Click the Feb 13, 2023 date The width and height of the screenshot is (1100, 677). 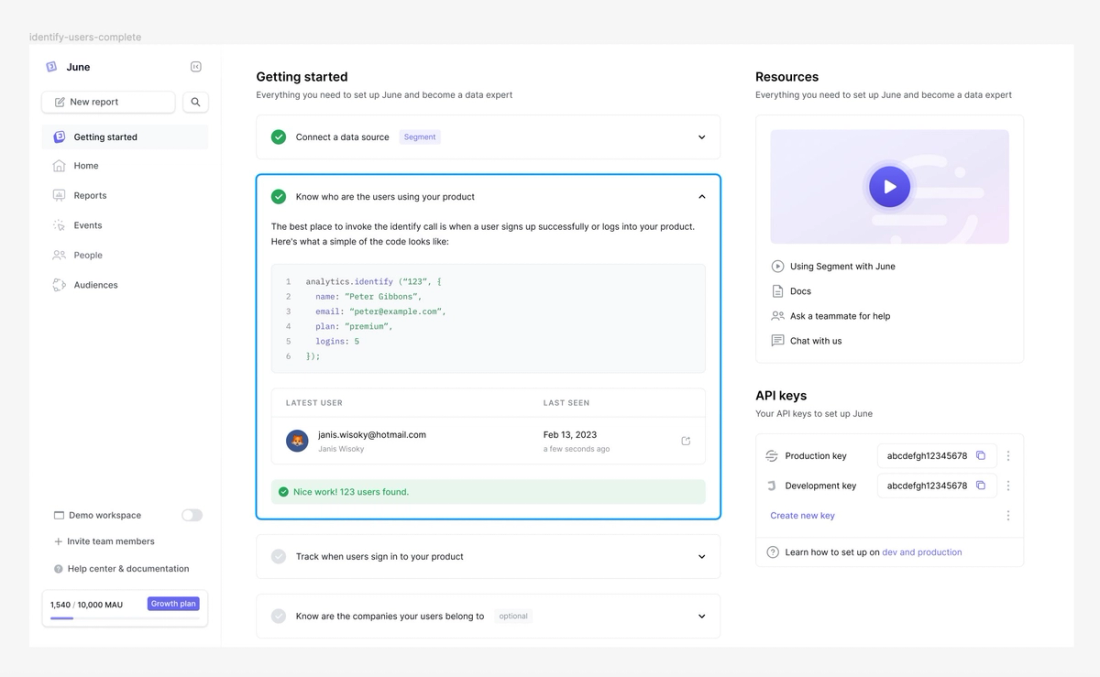click(570, 435)
